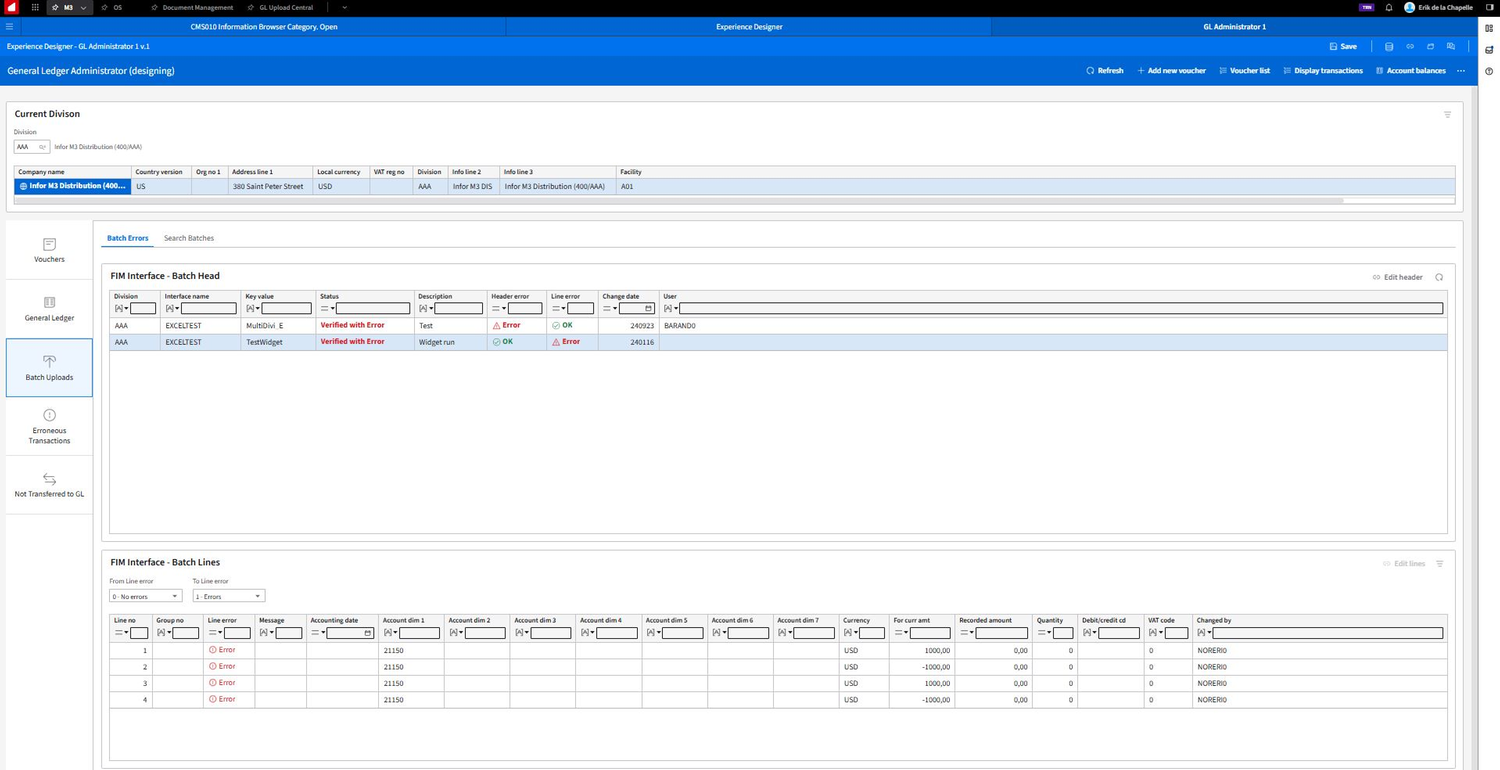Expand the M3 tab dropdown chevron
Viewport: 1500px width, 770px height.
click(x=83, y=7)
